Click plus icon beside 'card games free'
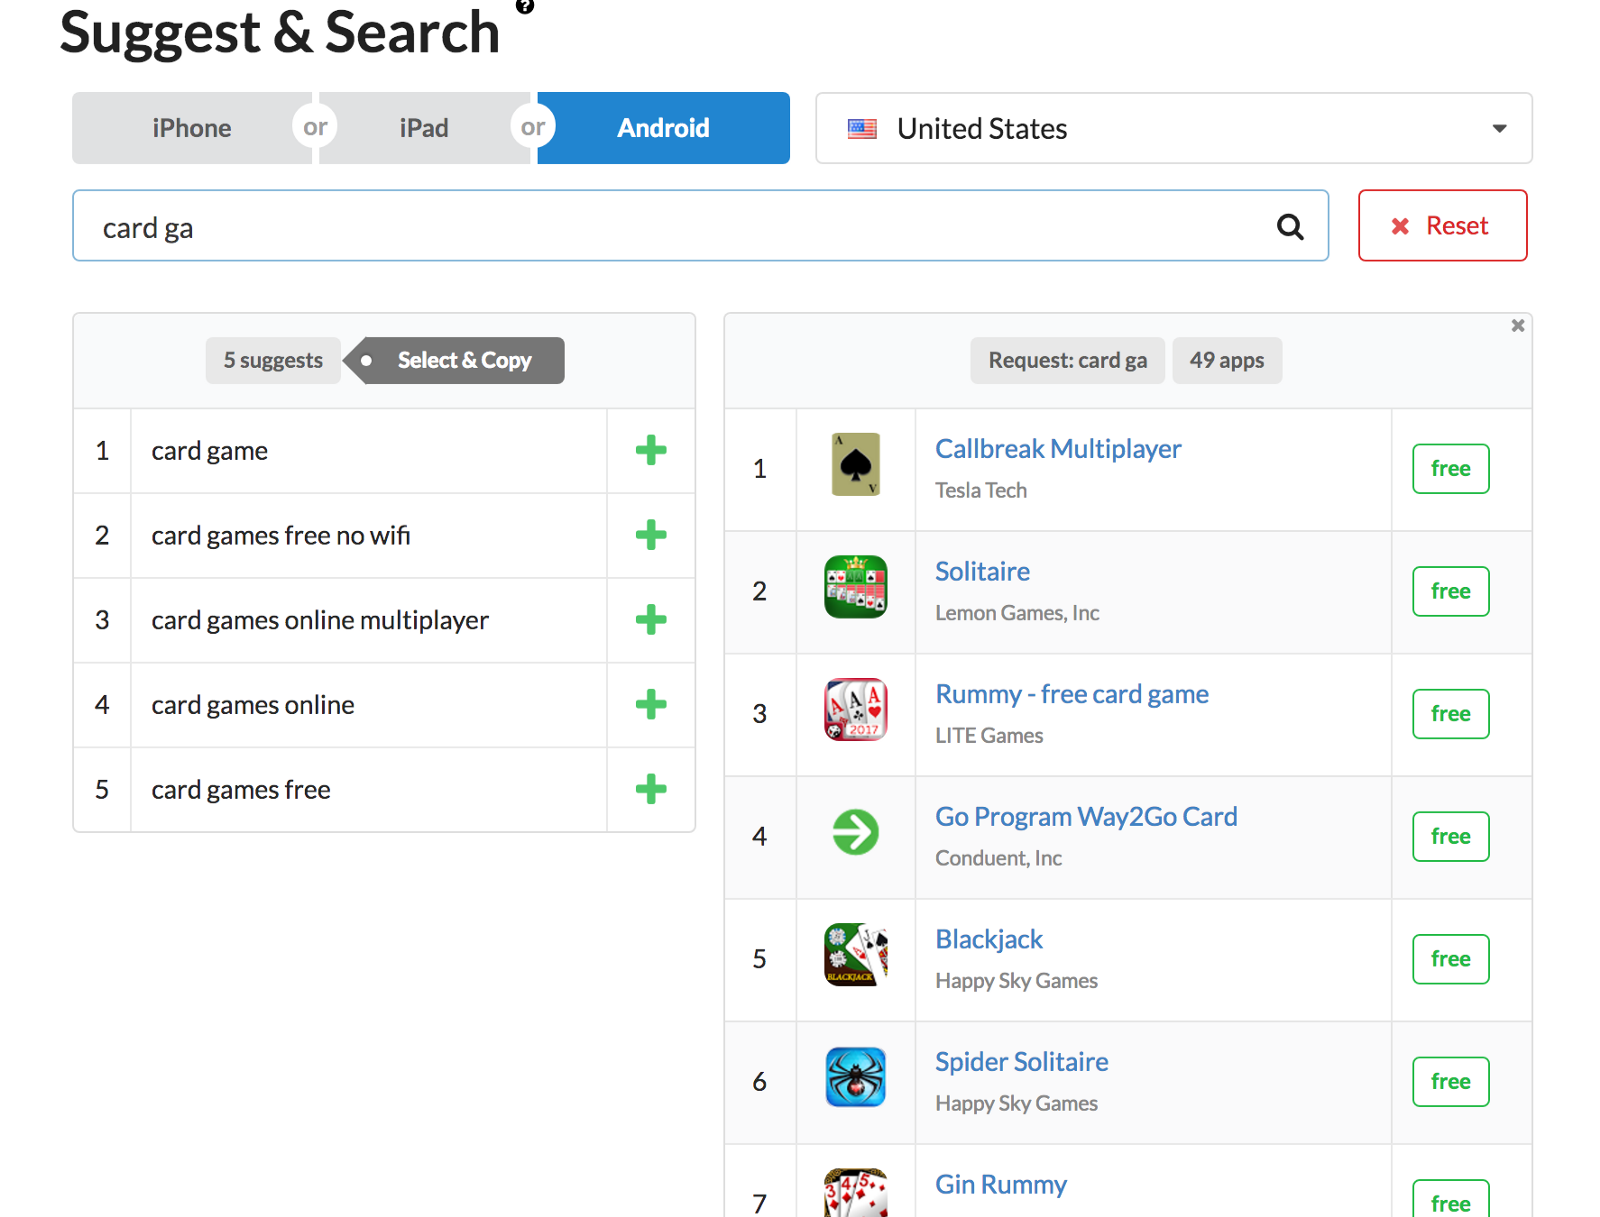 point(650,789)
